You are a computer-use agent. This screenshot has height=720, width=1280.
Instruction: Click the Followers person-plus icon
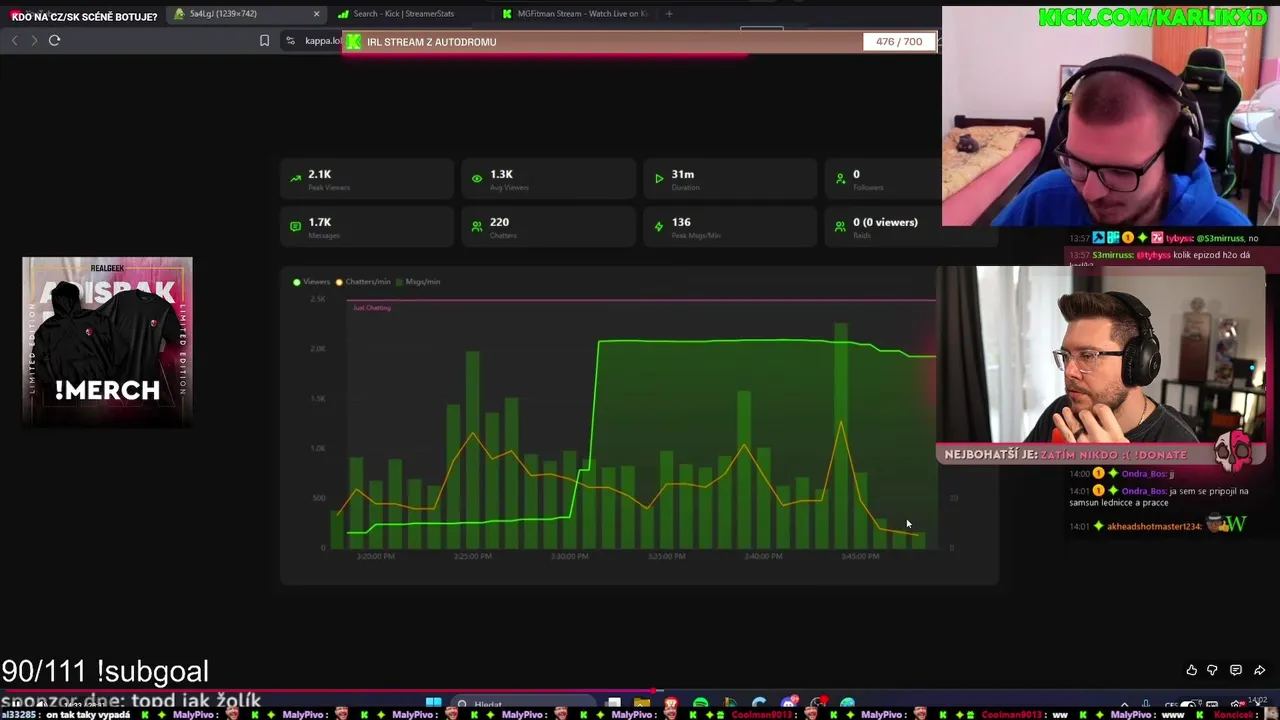click(x=840, y=179)
